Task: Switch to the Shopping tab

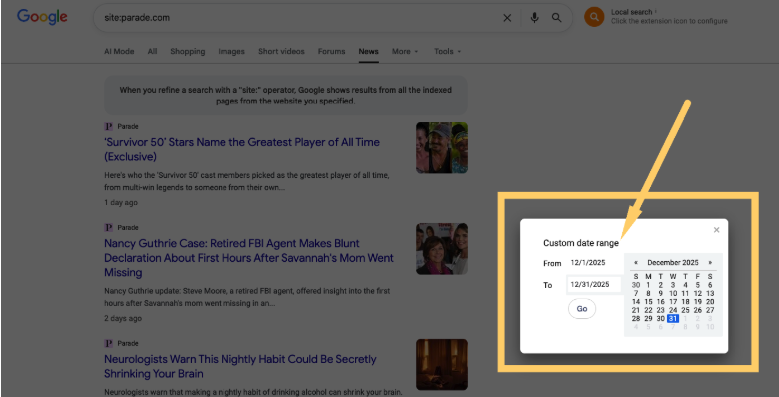Action: 187,51
